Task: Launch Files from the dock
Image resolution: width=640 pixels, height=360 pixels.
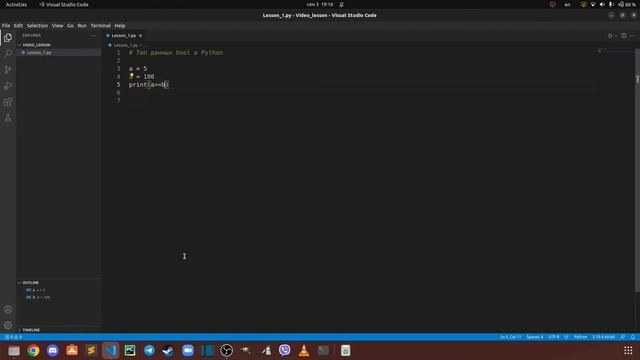Action: point(14,351)
